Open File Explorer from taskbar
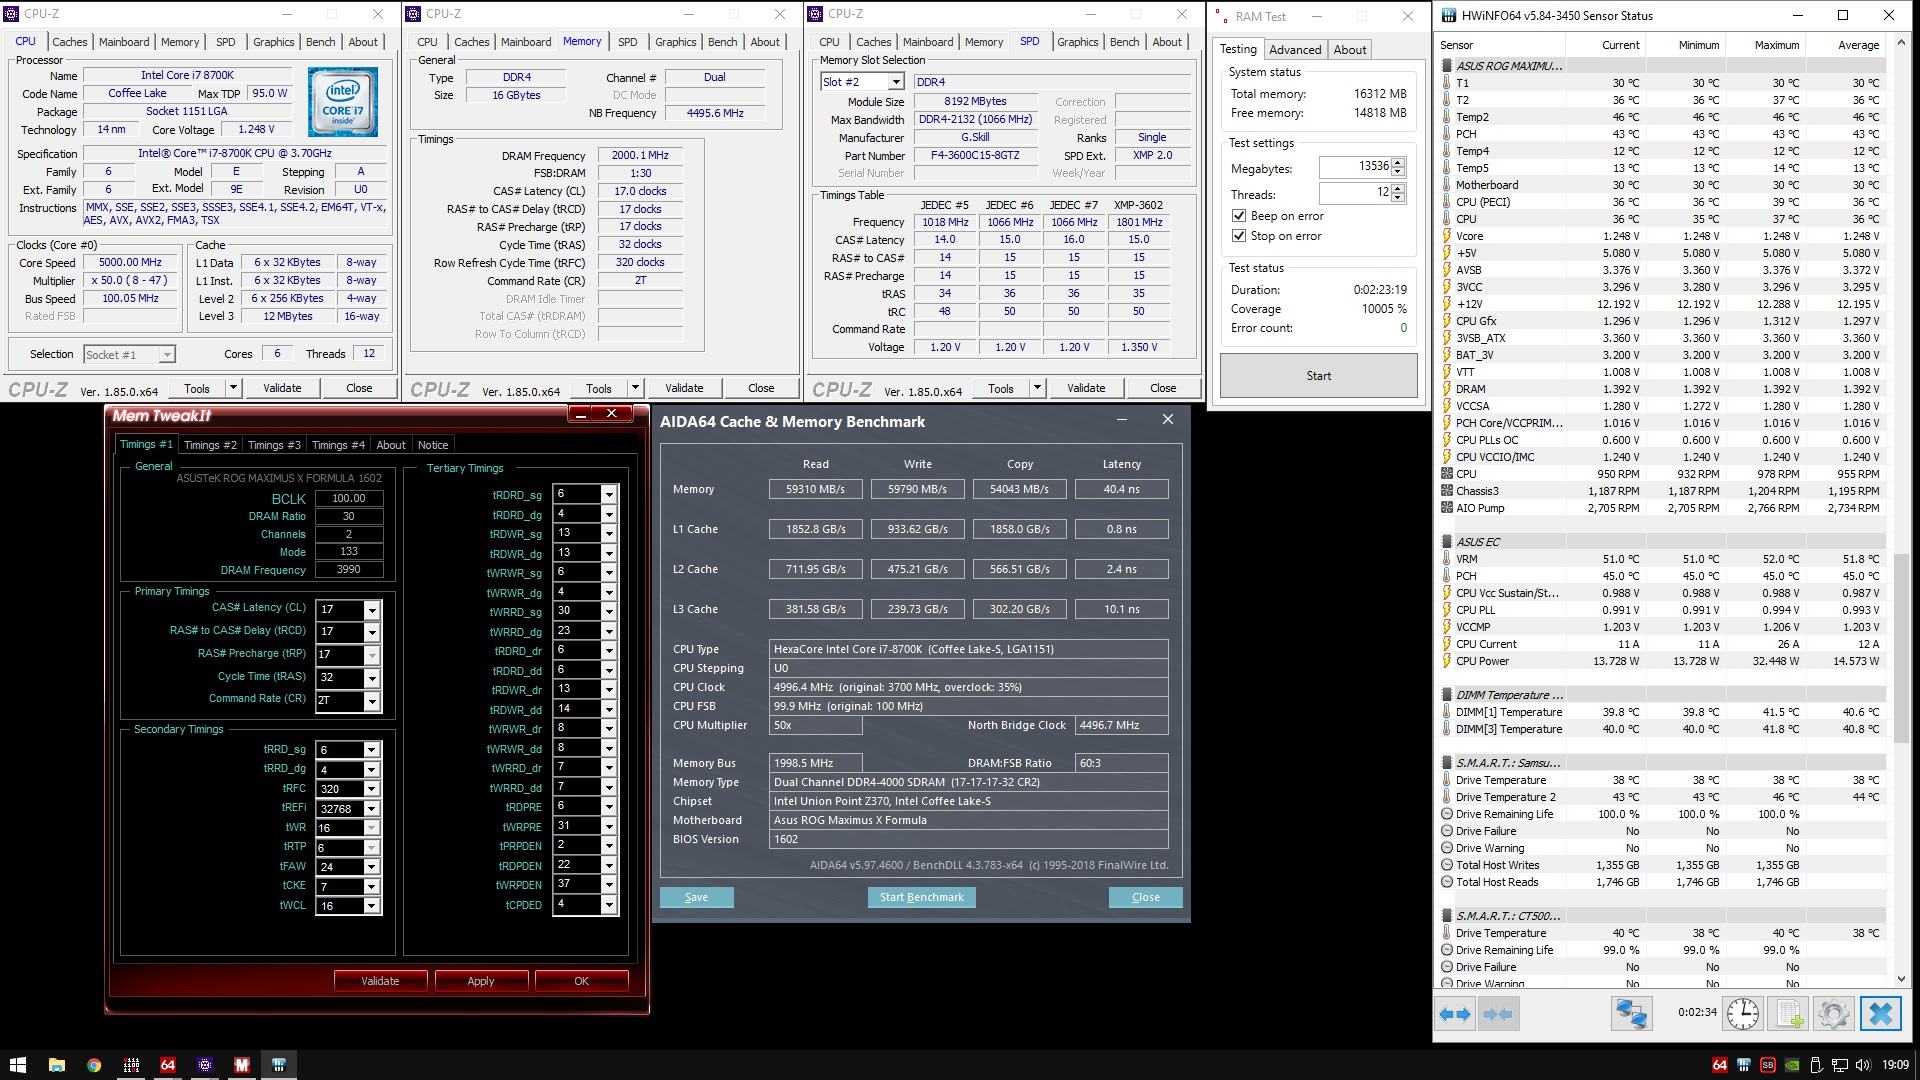This screenshot has height=1080, width=1920. pos(56,1065)
